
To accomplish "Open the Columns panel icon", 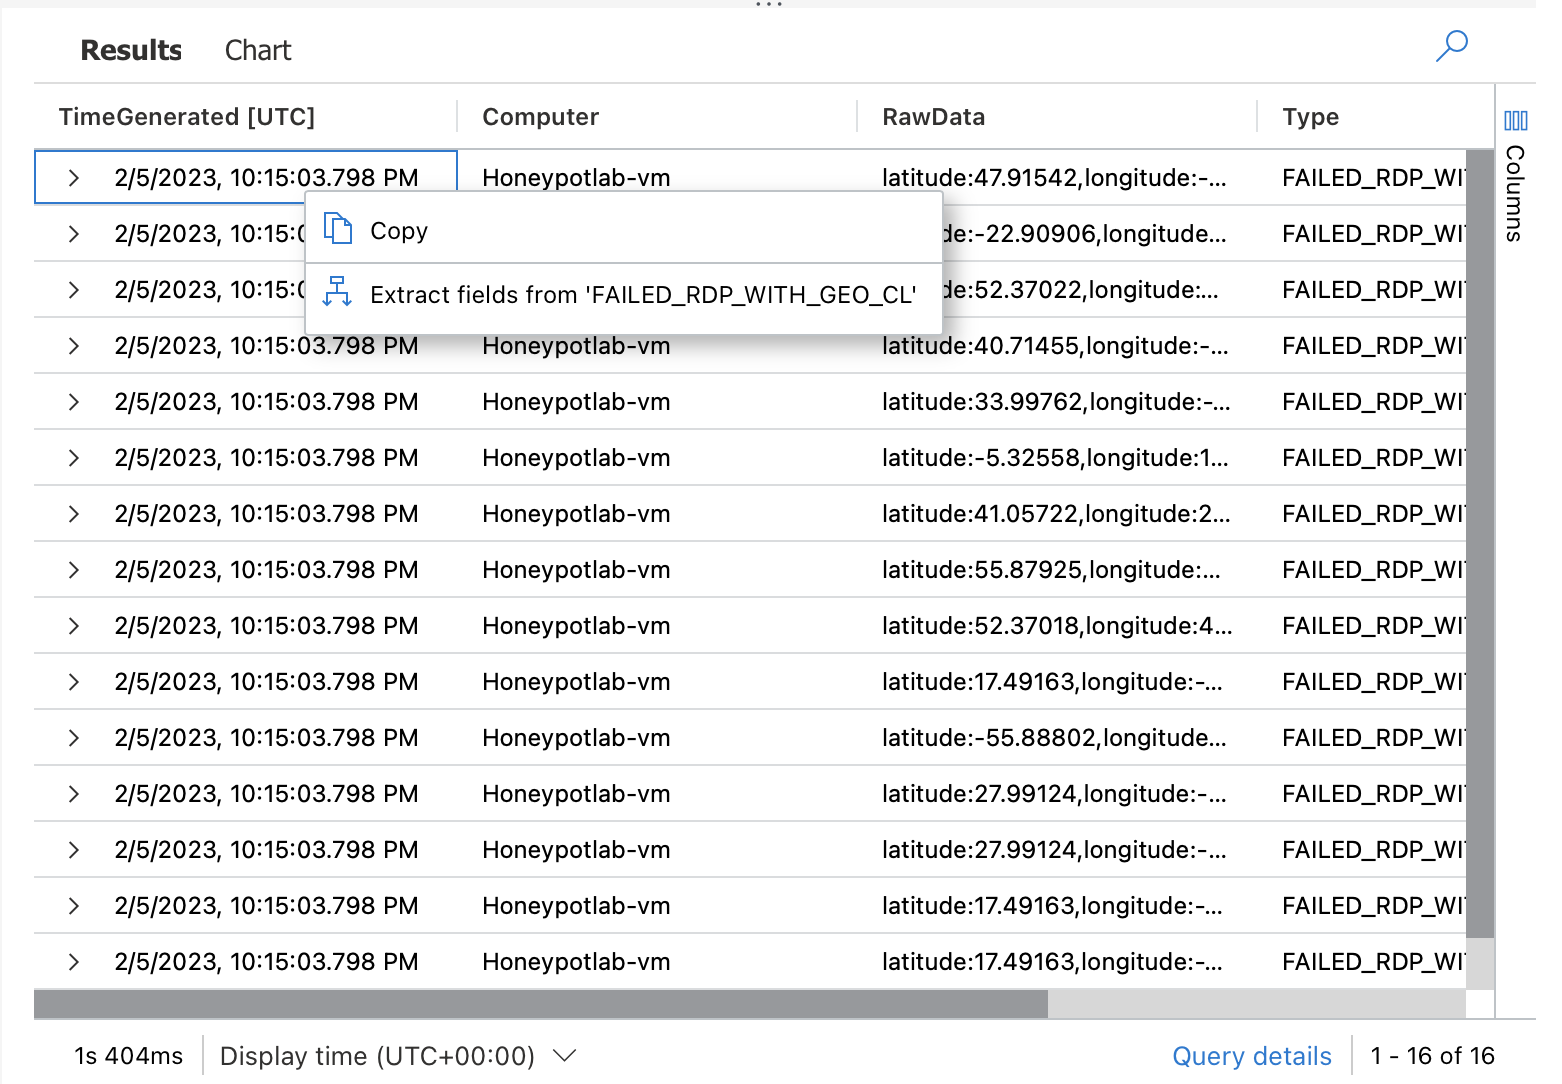I will 1515,121.
